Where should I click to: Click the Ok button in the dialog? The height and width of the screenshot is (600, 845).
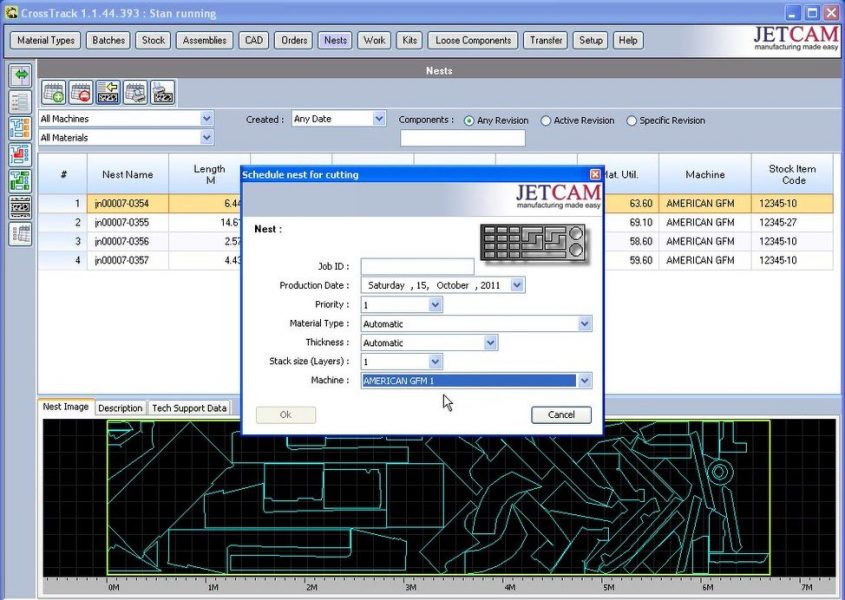(x=286, y=415)
